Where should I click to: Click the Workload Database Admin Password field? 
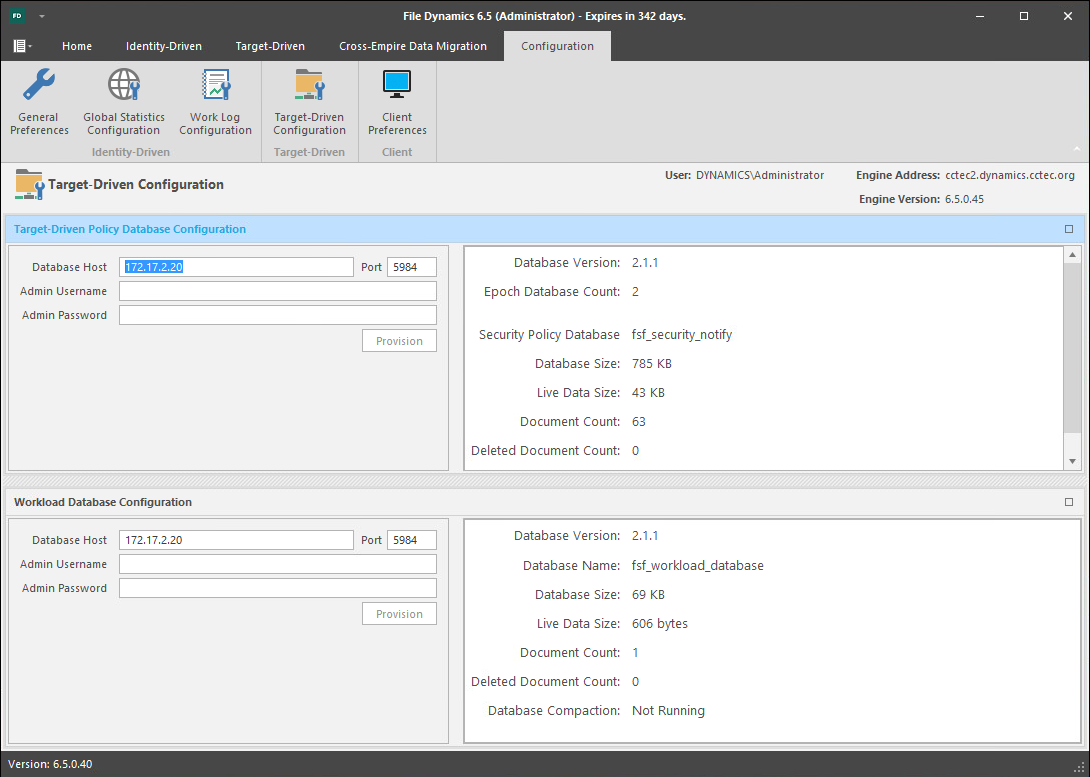(277, 588)
